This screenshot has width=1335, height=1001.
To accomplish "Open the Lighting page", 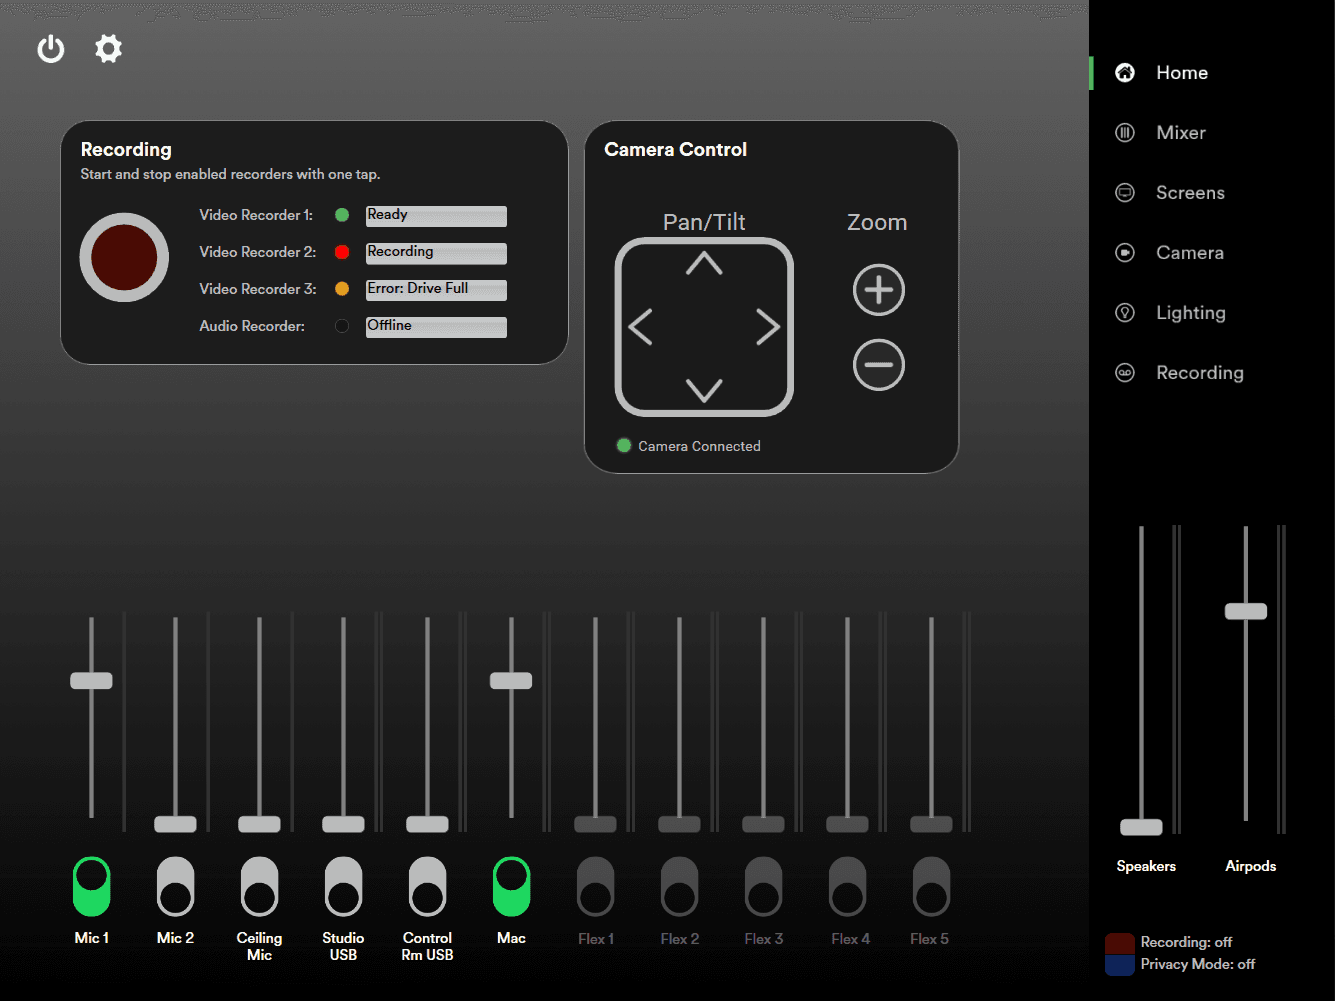I will [1191, 313].
